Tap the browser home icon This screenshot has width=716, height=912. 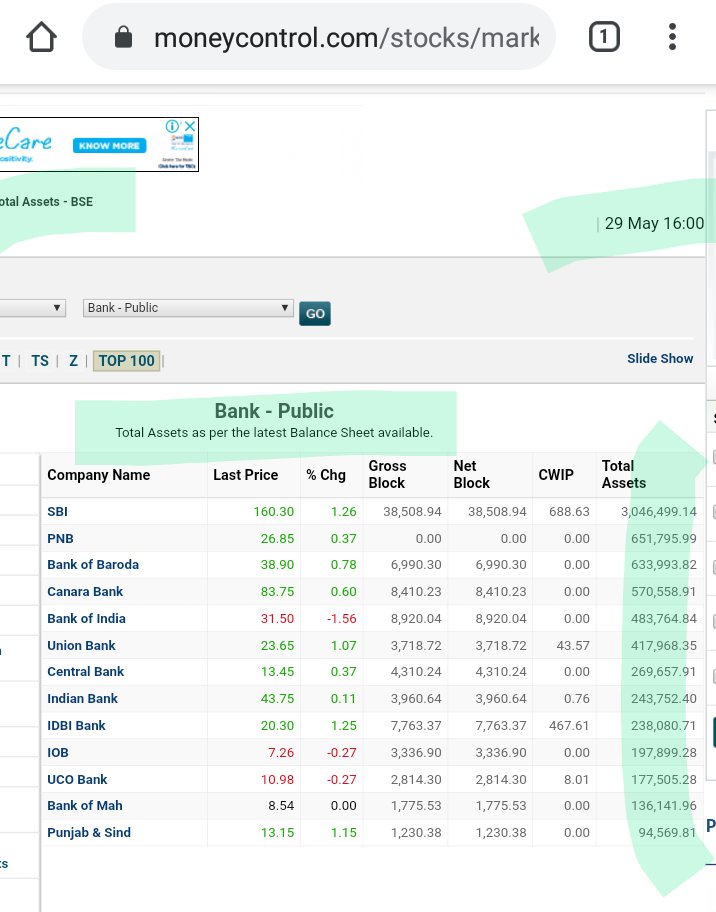tap(41, 37)
